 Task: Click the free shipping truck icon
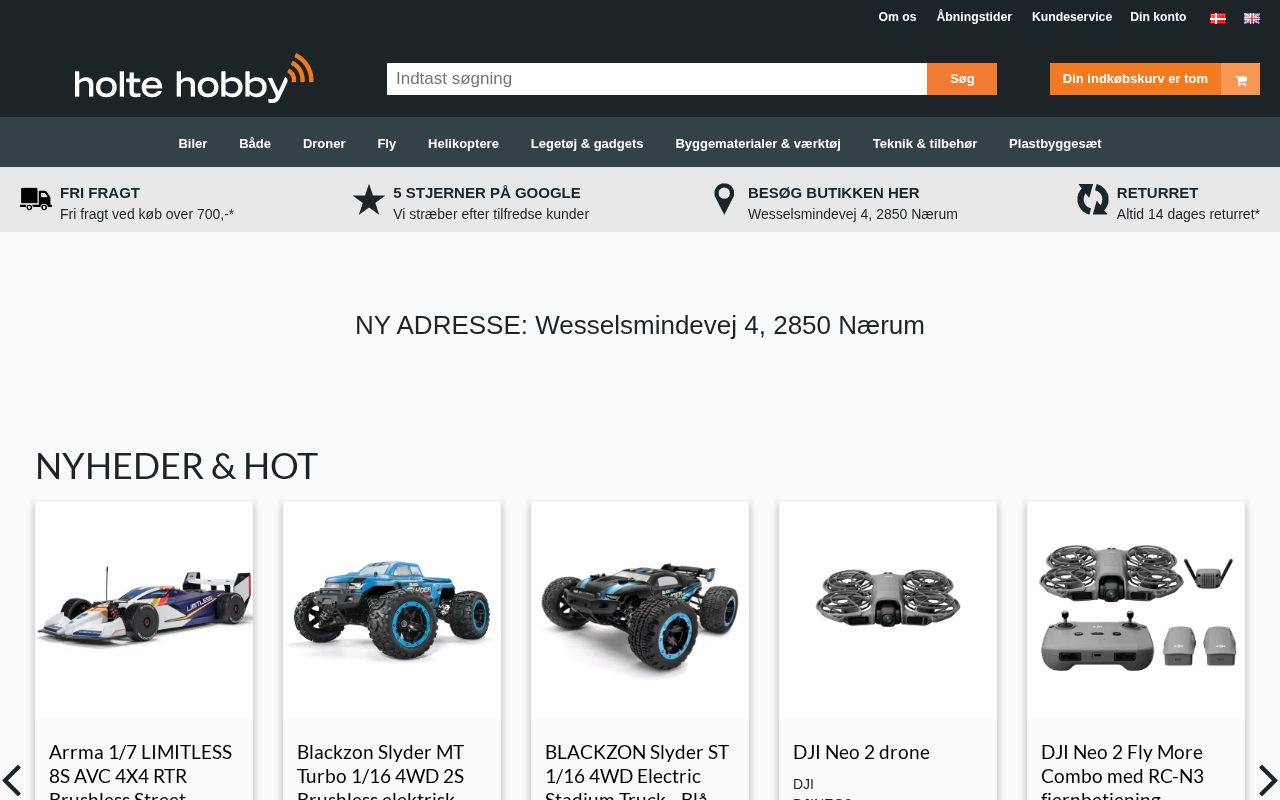point(36,199)
